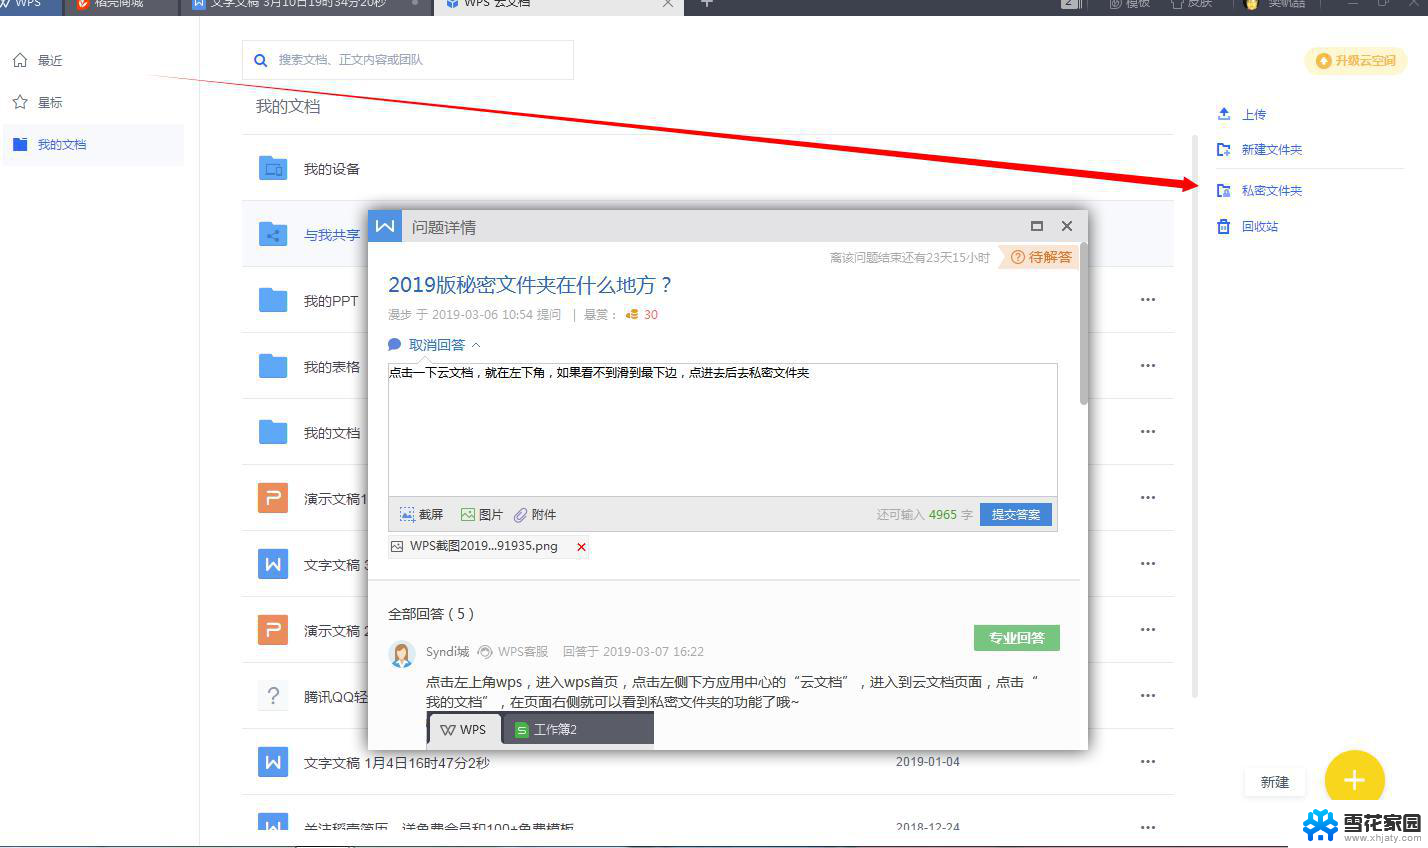Click the 上传 upload icon
This screenshot has height=848, width=1428.
coord(1224,114)
